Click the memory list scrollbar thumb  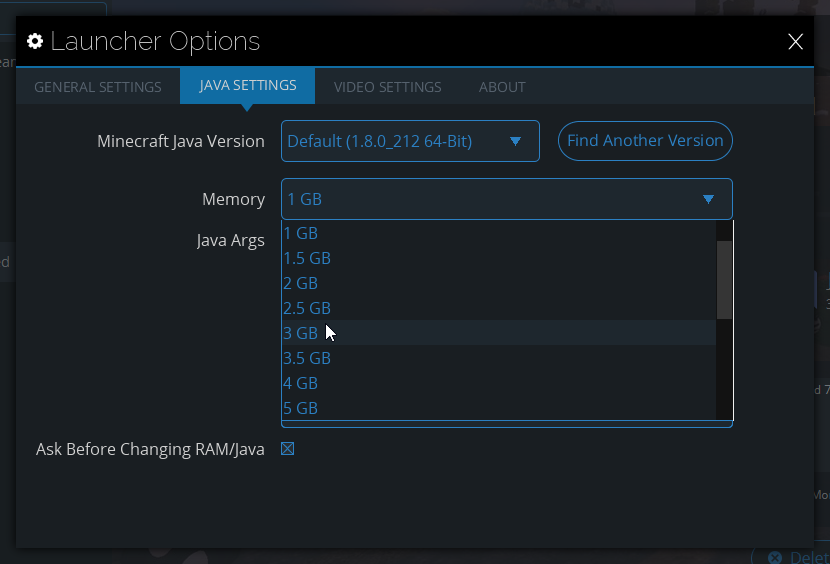click(724, 280)
